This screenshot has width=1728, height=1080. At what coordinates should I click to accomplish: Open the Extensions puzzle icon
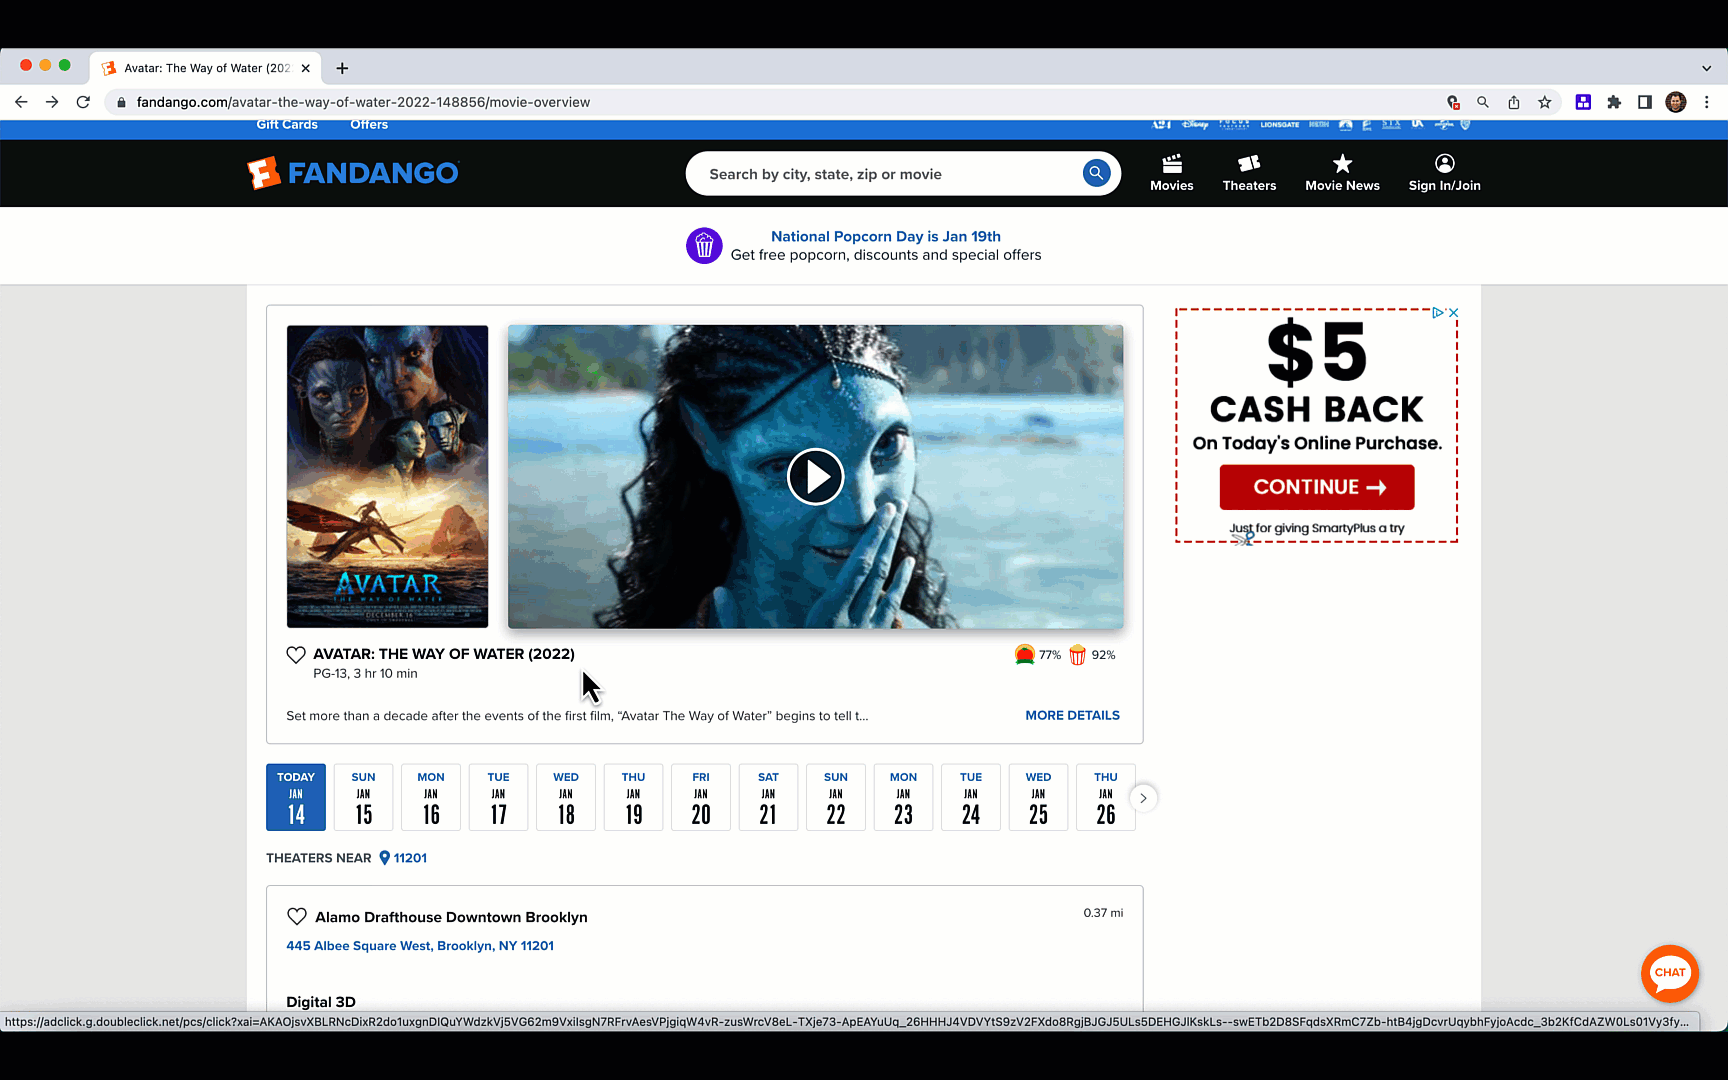click(x=1614, y=102)
